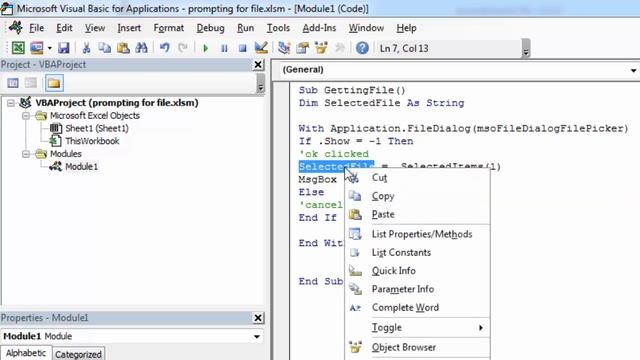
Task: Open the Format menu
Action: point(169,28)
